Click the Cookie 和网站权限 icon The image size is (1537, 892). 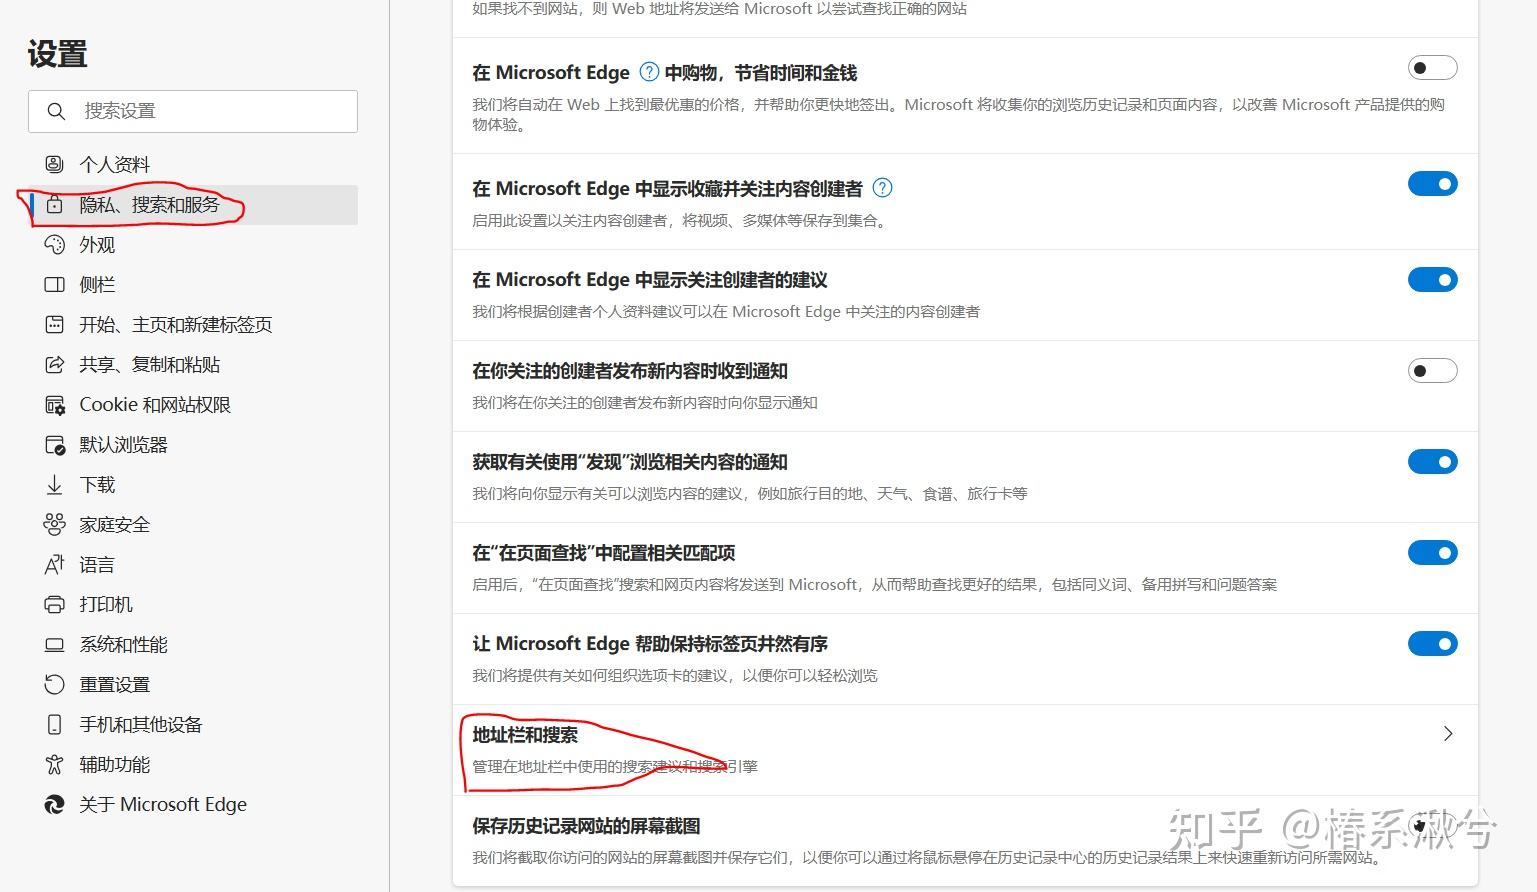[x=54, y=404]
